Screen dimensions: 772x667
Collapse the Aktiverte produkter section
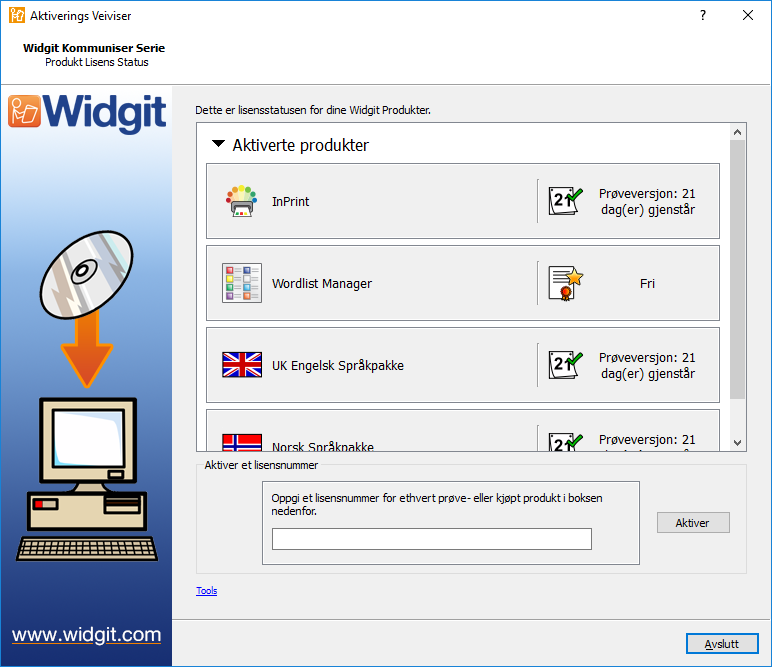tap(218, 144)
